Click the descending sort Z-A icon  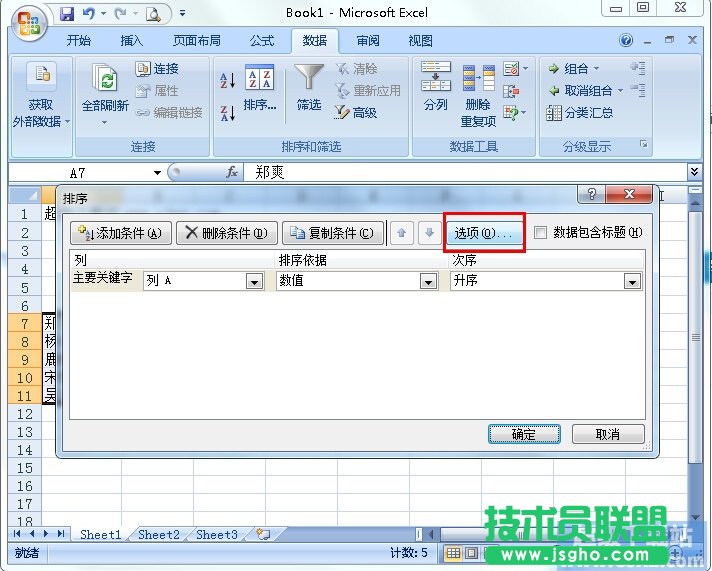coord(227,112)
